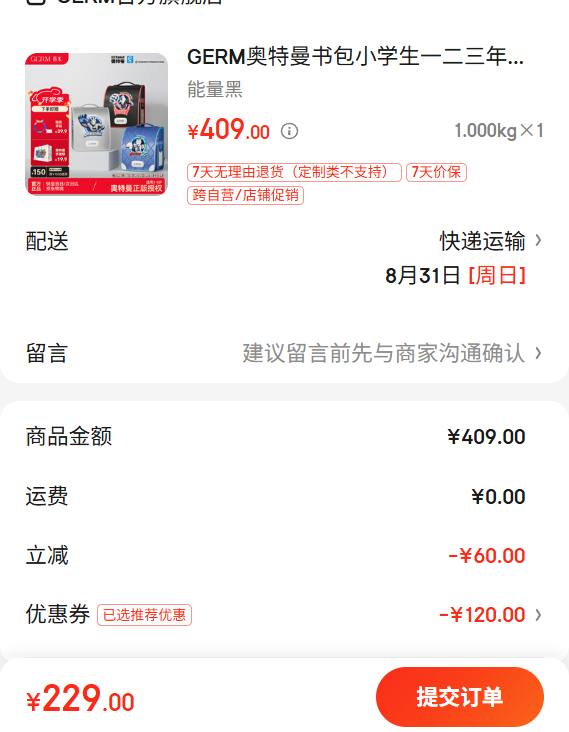Click the store icon at top left
Viewport: 569px width, 732px height.
pyautogui.click(x=36, y=1)
